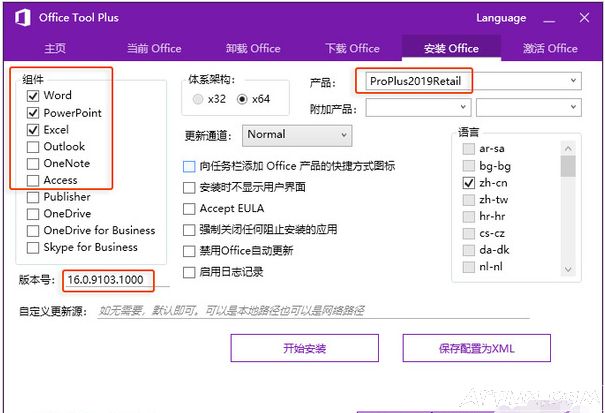Click language list scroll down arrow
This screenshot has height=413, width=605.
(568, 269)
